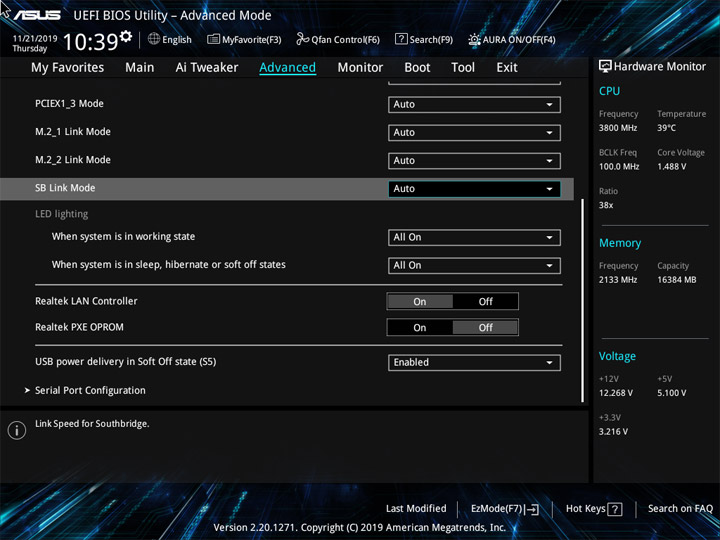Click the 10:39 clock display
The image size is (720, 540).
click(x=90, y=42)
